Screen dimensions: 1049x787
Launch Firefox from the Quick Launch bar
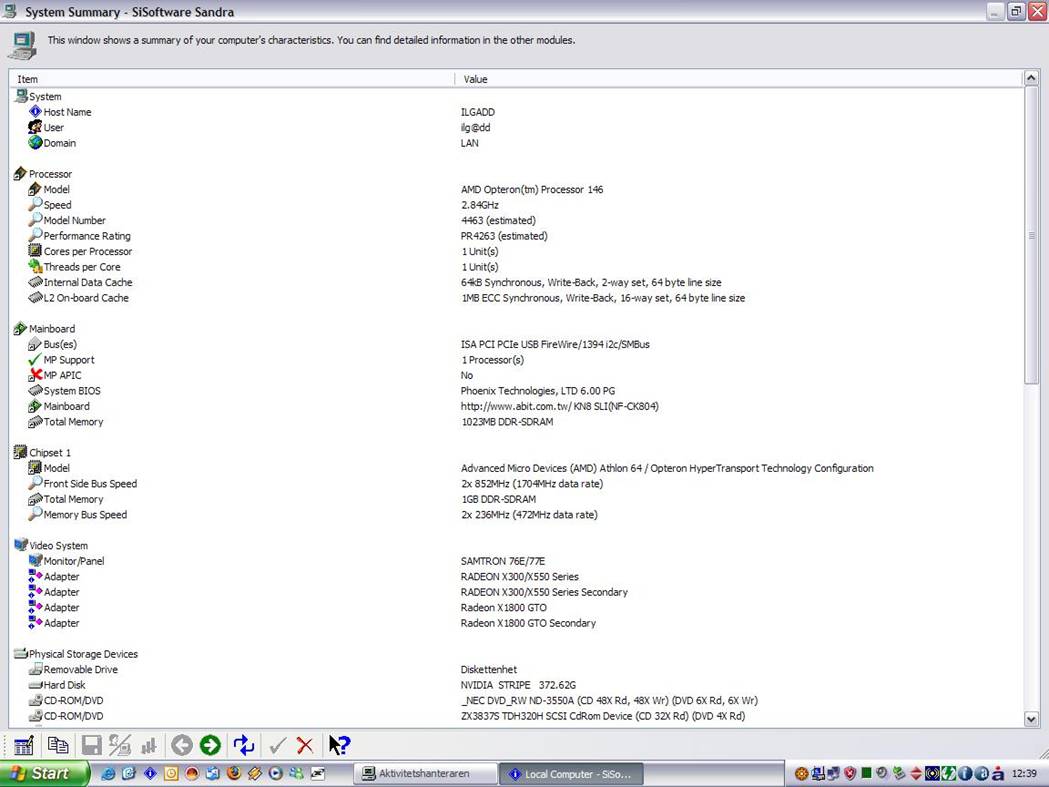[233, 773]
